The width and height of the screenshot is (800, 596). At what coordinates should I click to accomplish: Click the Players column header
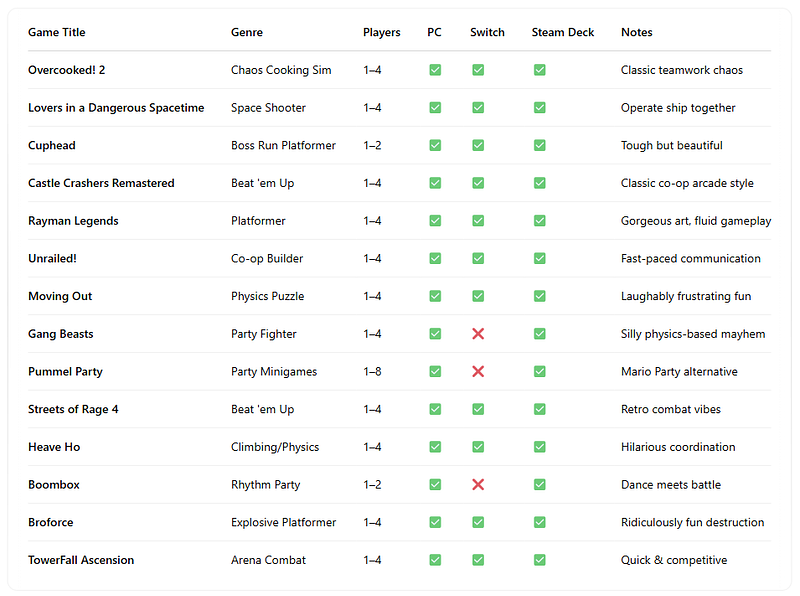[x=382, y=32]
